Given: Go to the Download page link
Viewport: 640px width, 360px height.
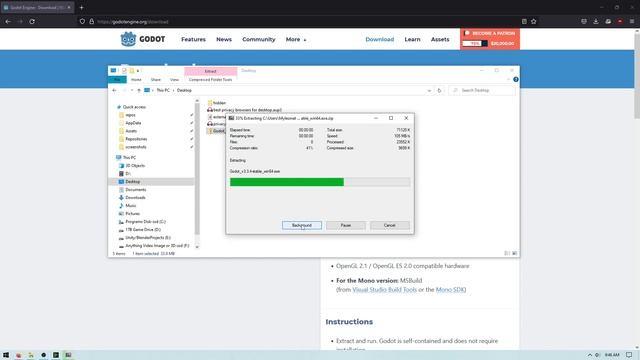Looking at the screenshot, I should 380,40.
